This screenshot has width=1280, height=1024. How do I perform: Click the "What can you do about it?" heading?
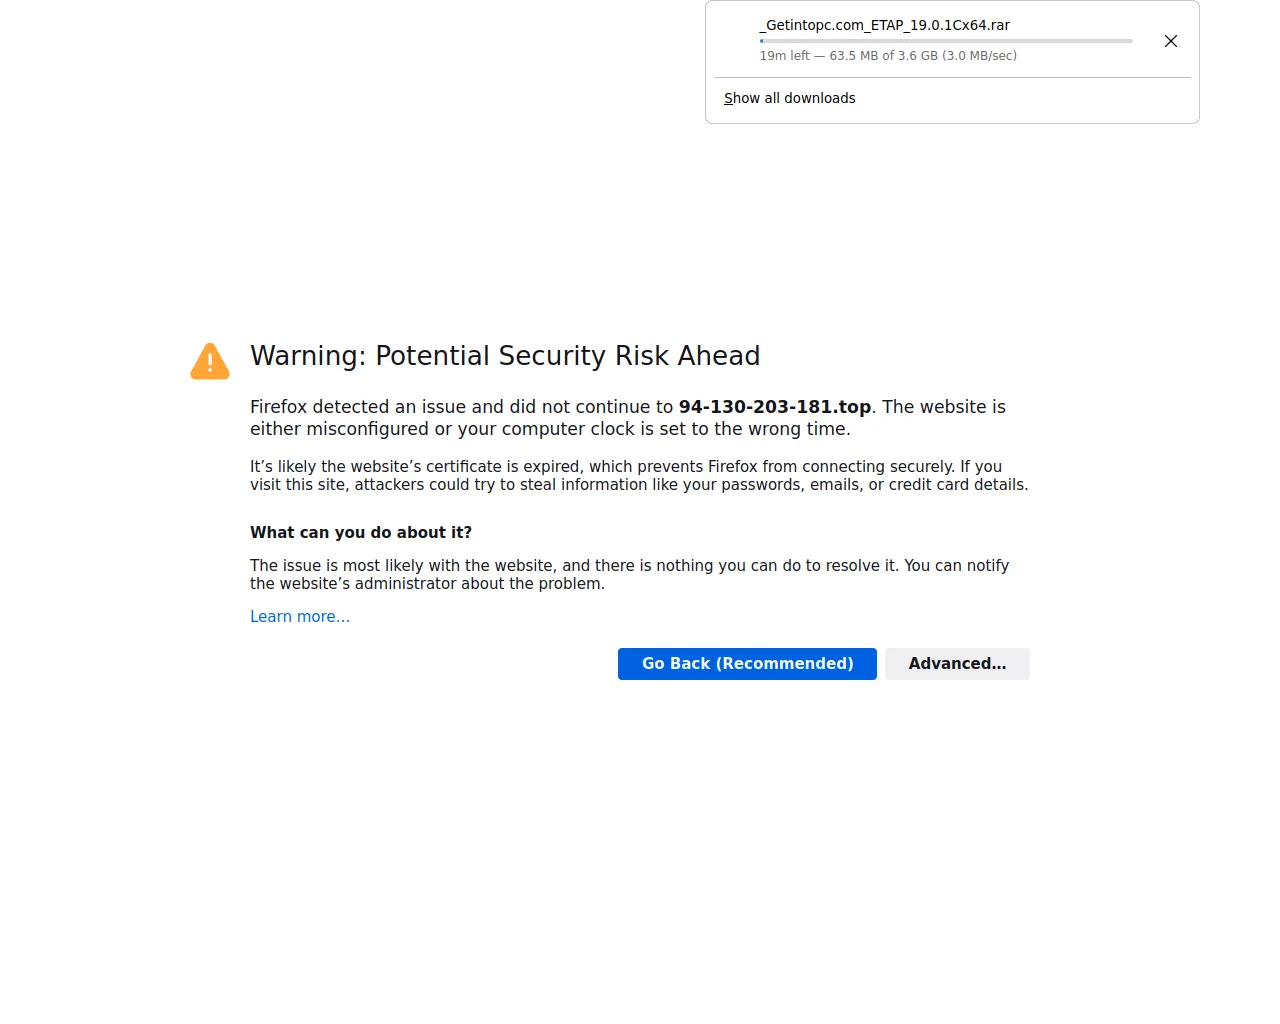(361, 533)
